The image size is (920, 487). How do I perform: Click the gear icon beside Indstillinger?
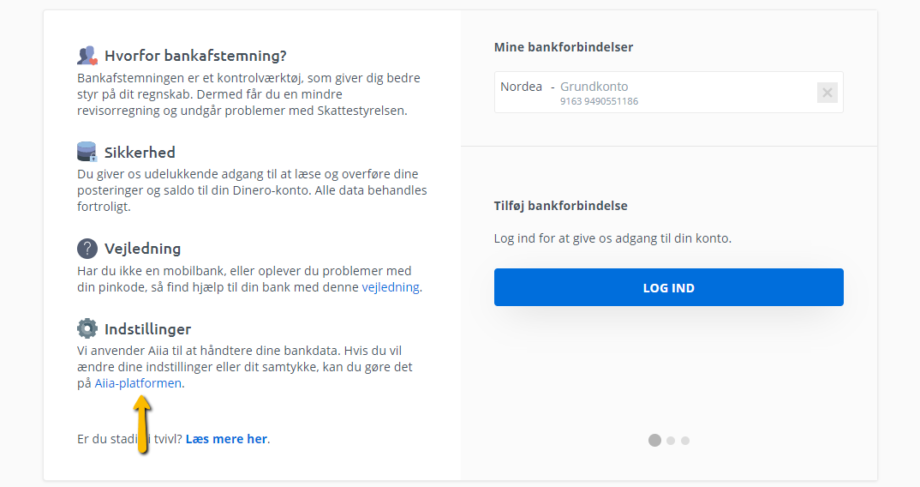pyautogui.click(x=87, y=329)
